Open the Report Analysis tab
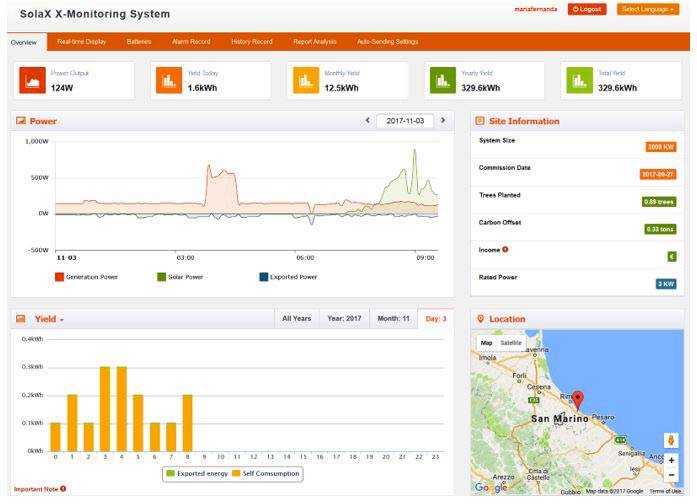This screenshot has height=504, width=697. pyautogui.click(x=315, y=42)
